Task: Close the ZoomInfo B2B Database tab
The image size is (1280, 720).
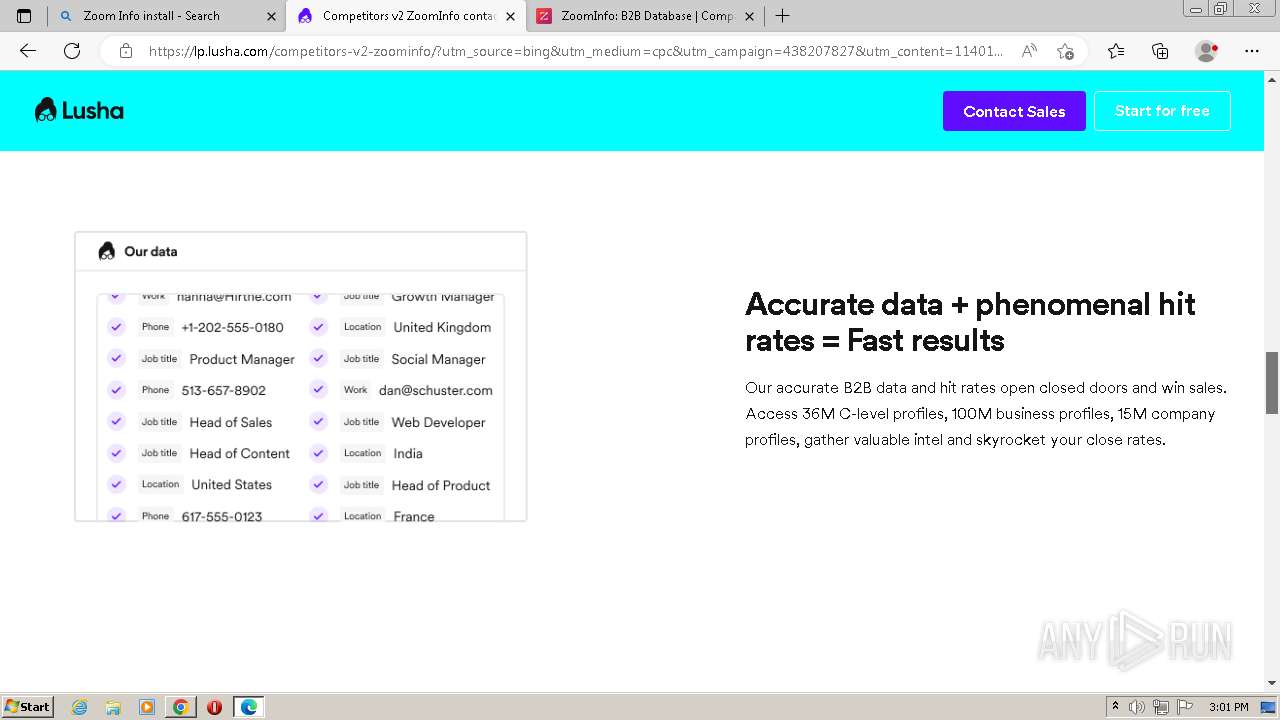Action: coord(749,16)
